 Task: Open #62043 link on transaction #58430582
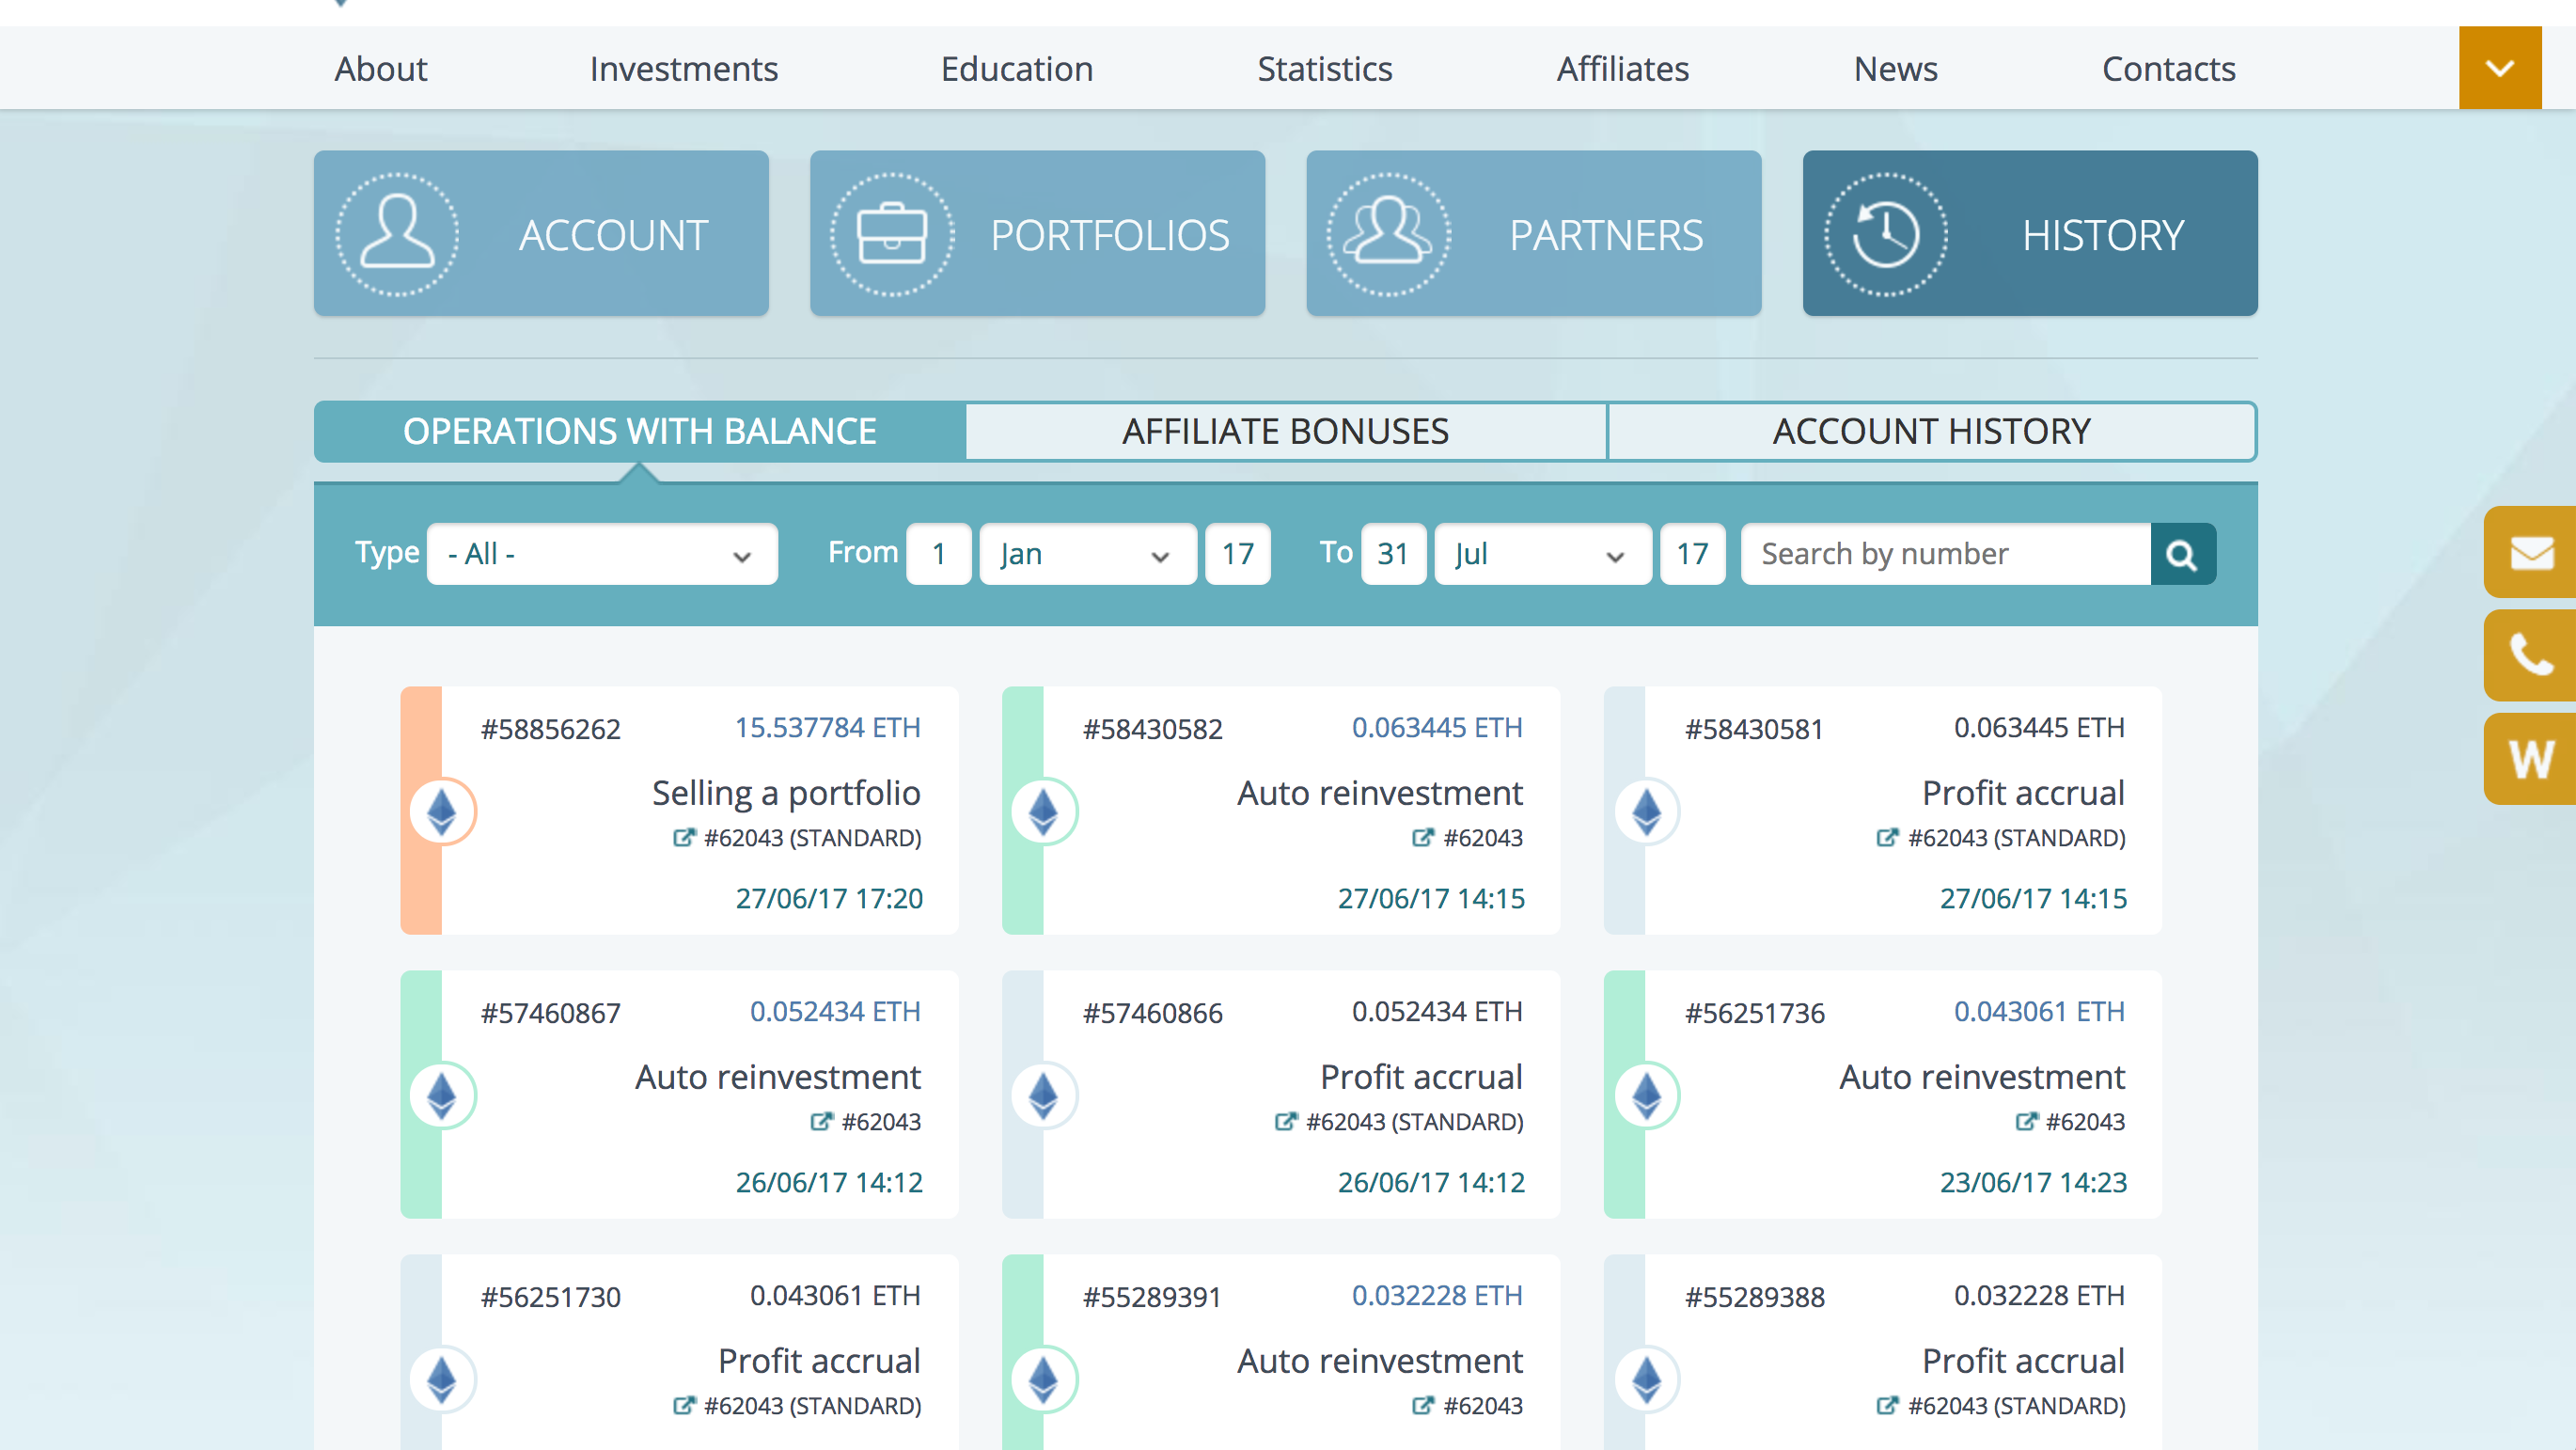[x=1484, y=838]
